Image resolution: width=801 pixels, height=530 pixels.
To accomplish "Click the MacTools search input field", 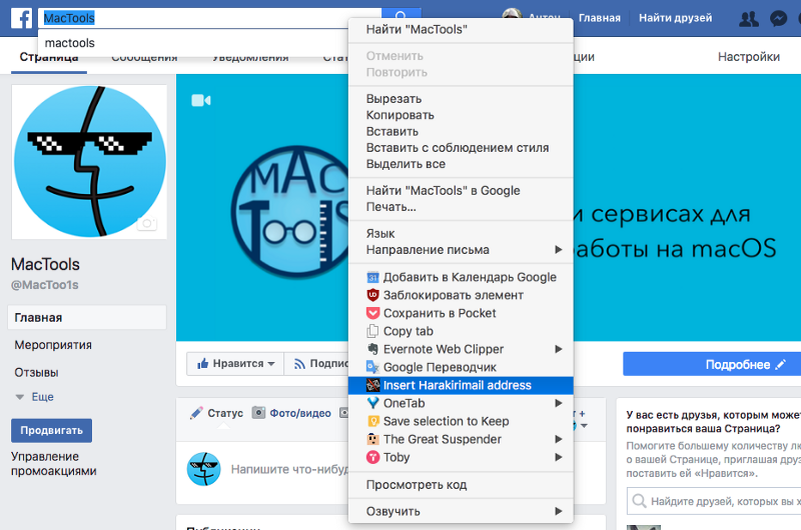I will point(210,18).
